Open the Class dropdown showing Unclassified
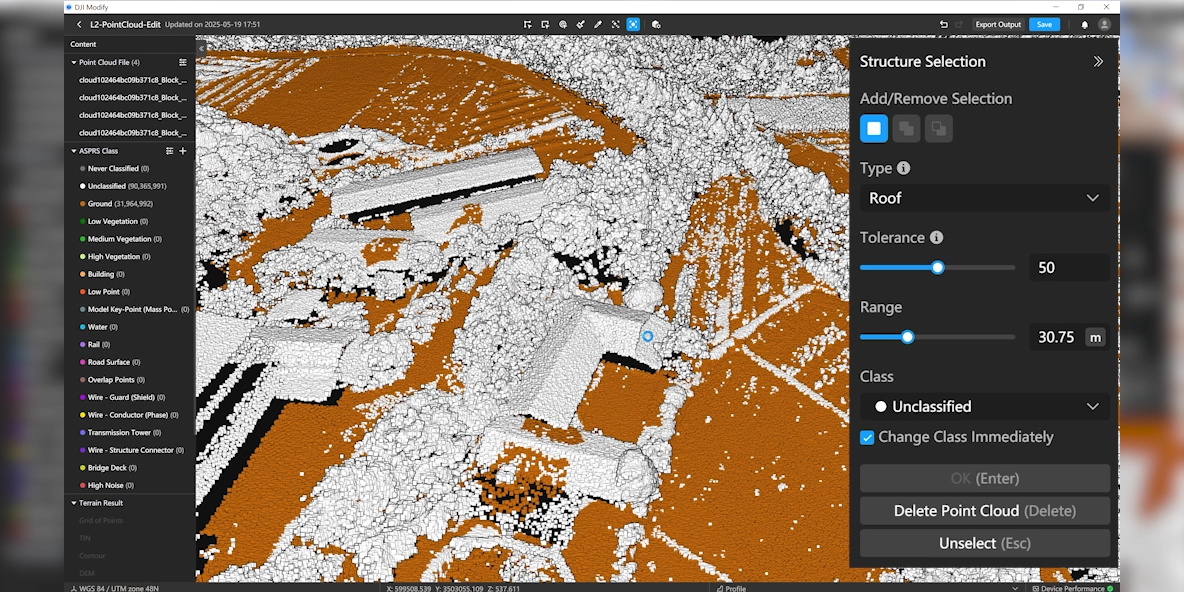 984,406
